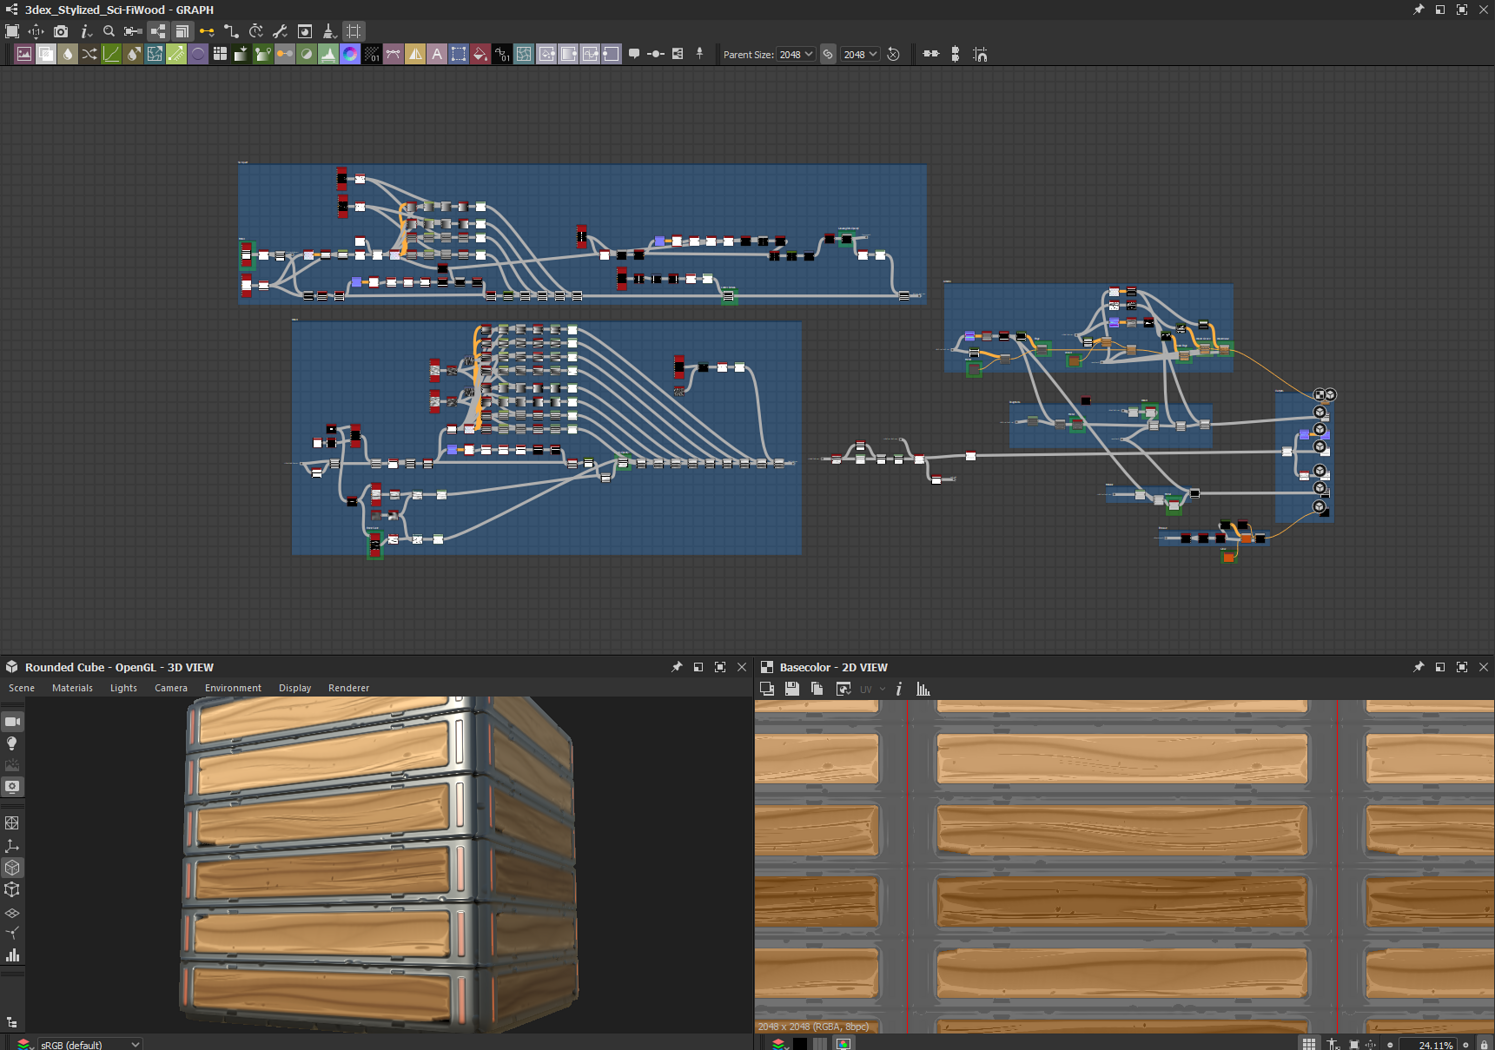
Task: Open the Environment menu in 3D view
Action: tap(233, 688)
